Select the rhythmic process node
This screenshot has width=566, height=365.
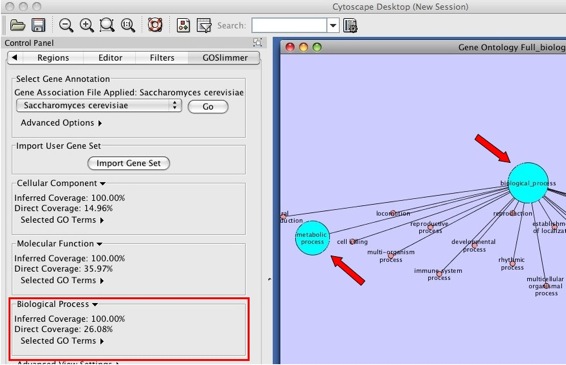click(512, 264)
